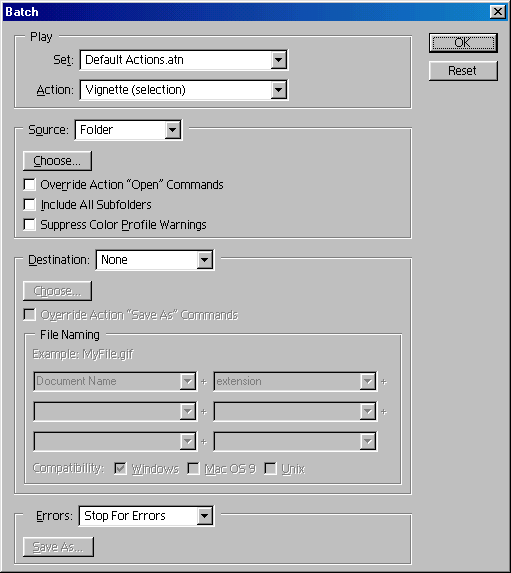511x573 pixels.
Task: Open the Action dropdown showing Vignette (selection)
Action: pyautogui.click(x=183, y=90)
